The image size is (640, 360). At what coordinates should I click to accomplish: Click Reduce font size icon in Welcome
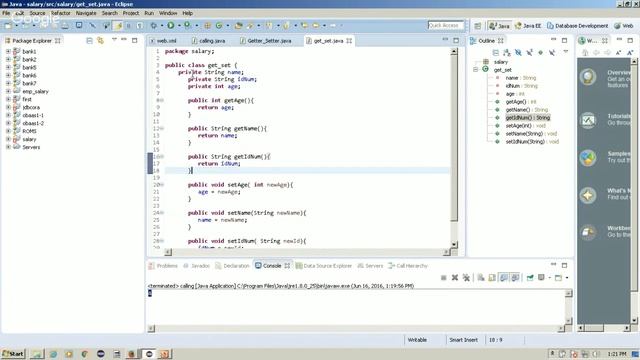pos(618,52)
